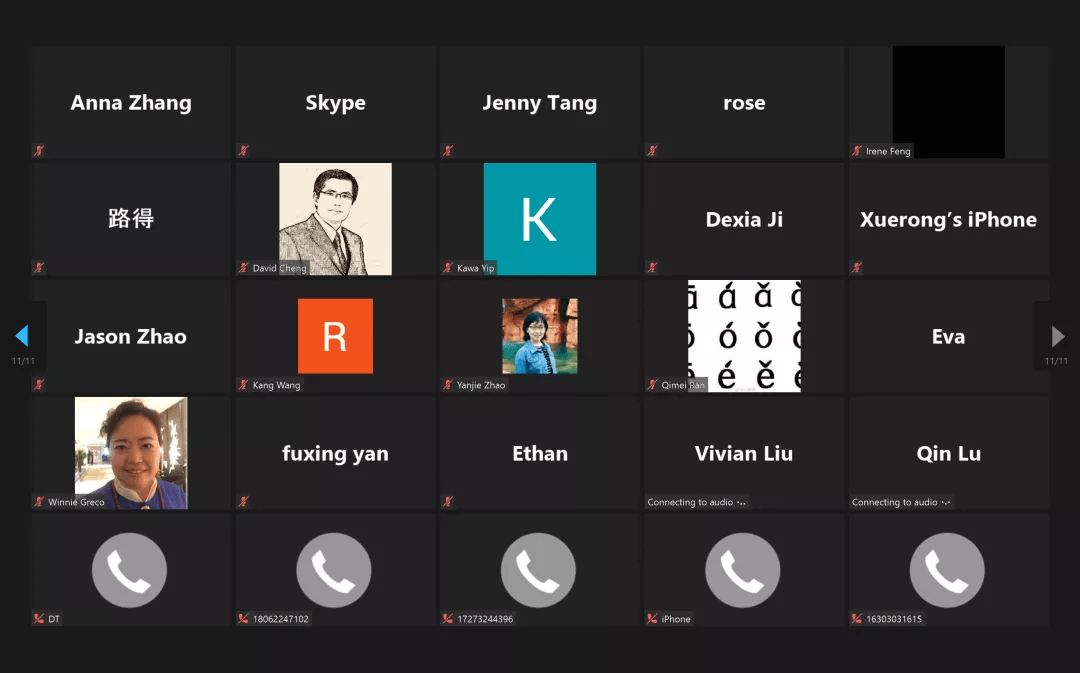Click the DT phone call avatar
Viewport: 1080px width, 673px height.
point(129,570)
